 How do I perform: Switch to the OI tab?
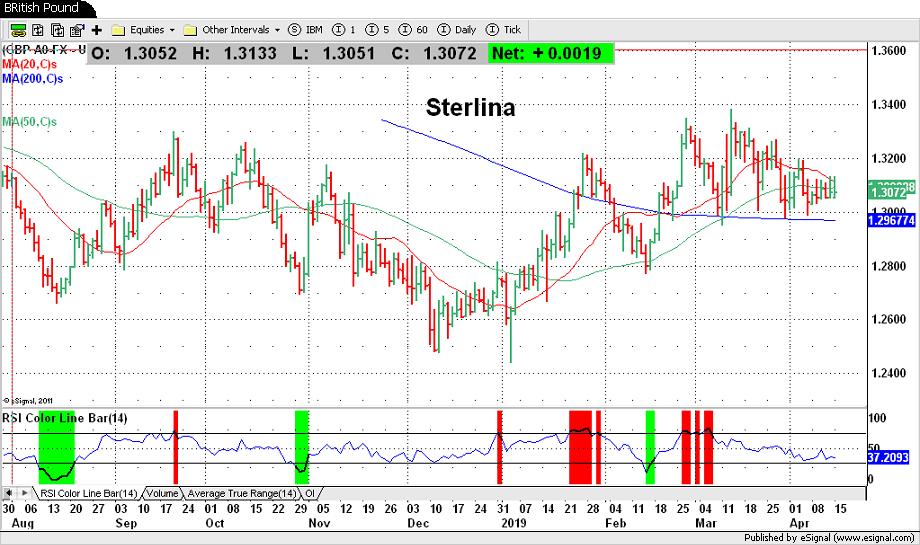click(x=310, y=493)
